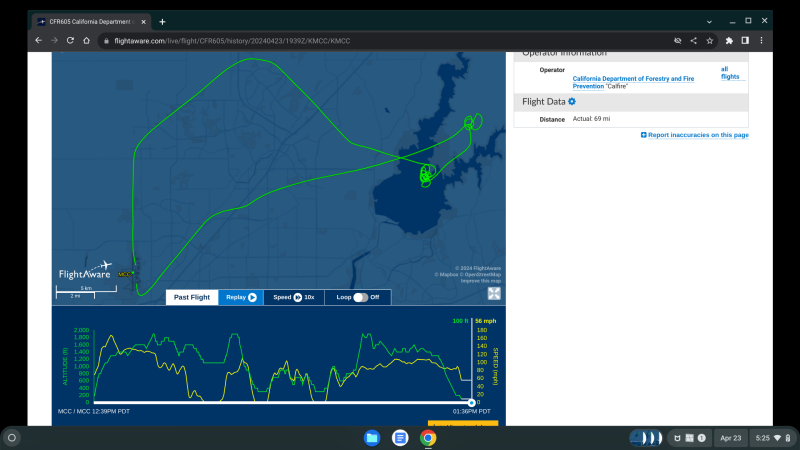Select the Past Flight tab
Image resolution: width=800 pixels, height=450 pixels.
click(x=192, y=297)
